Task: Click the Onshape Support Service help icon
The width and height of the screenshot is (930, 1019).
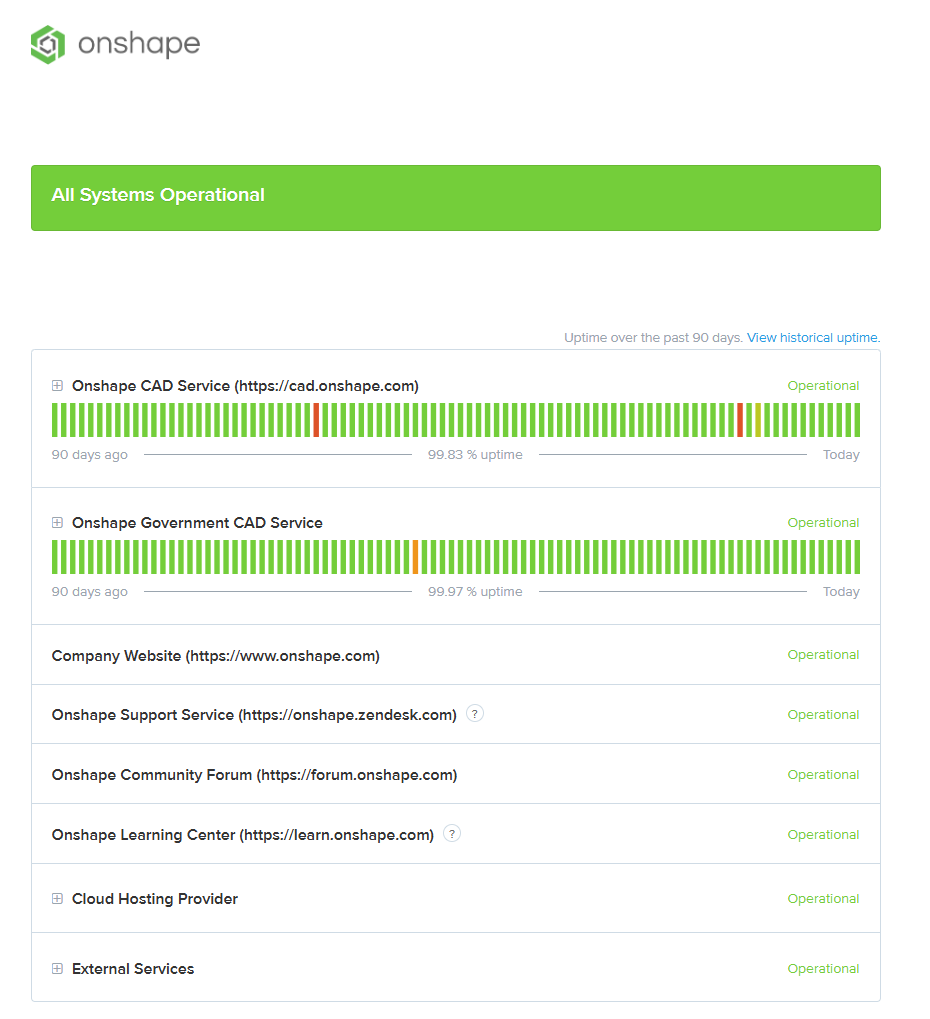Action: [475, 714]
